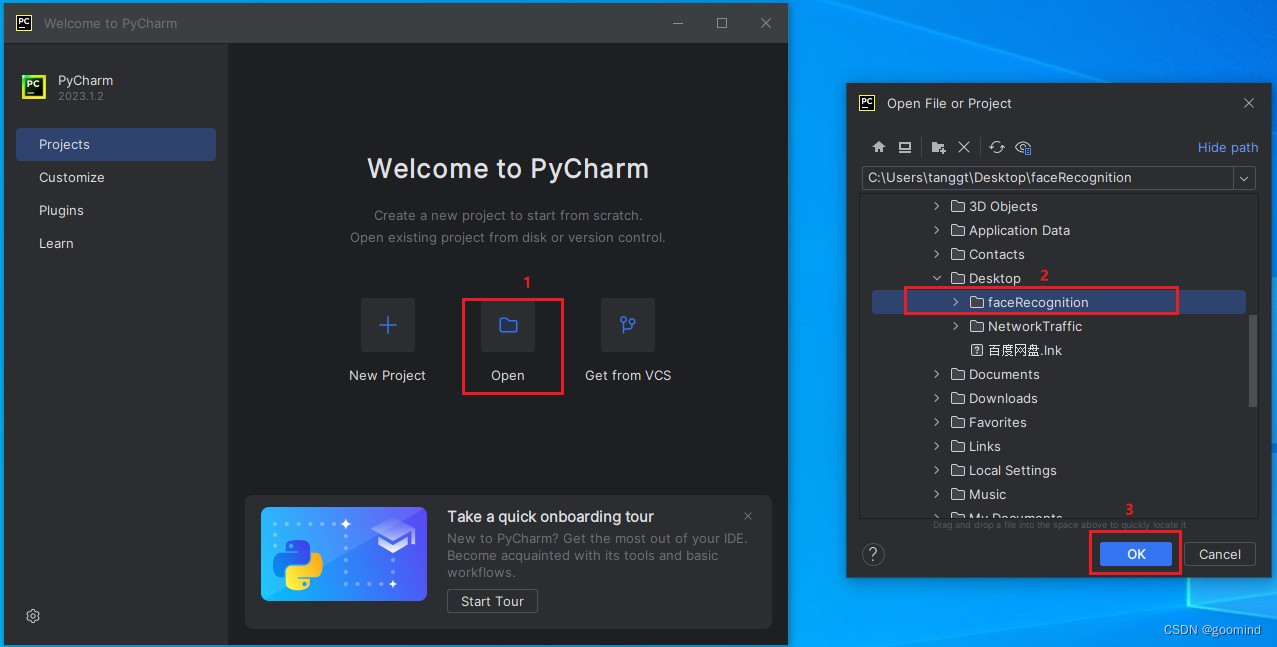The image size is (1277, 647).
Task: Expand the Music folder node
Action: click(x=937, y=494)
